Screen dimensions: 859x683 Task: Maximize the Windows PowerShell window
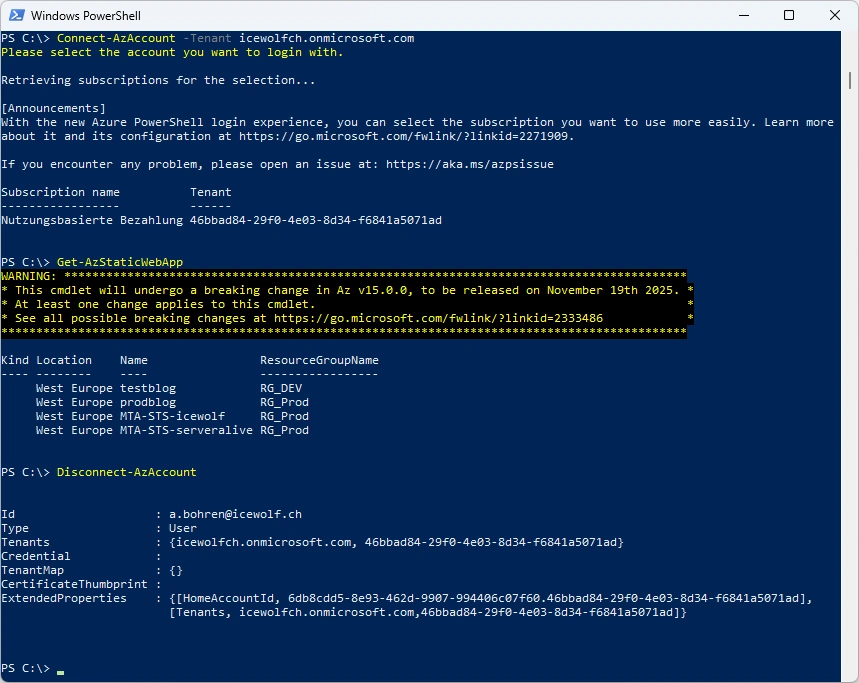pyautogui.click(x=789, y=16)
